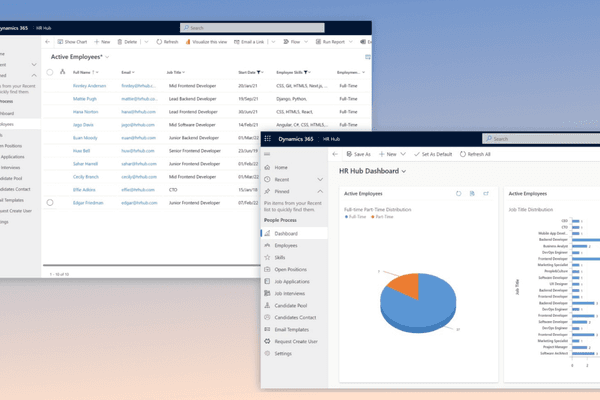Viewport: 600px width, 400px height.
Task: Select Employees in the dashboard window sidebar
Action: 286,245
